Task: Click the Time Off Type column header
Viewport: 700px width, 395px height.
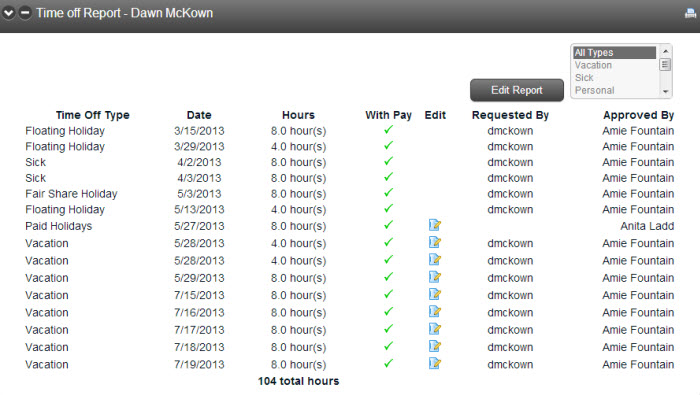Action: coord(92,115)
